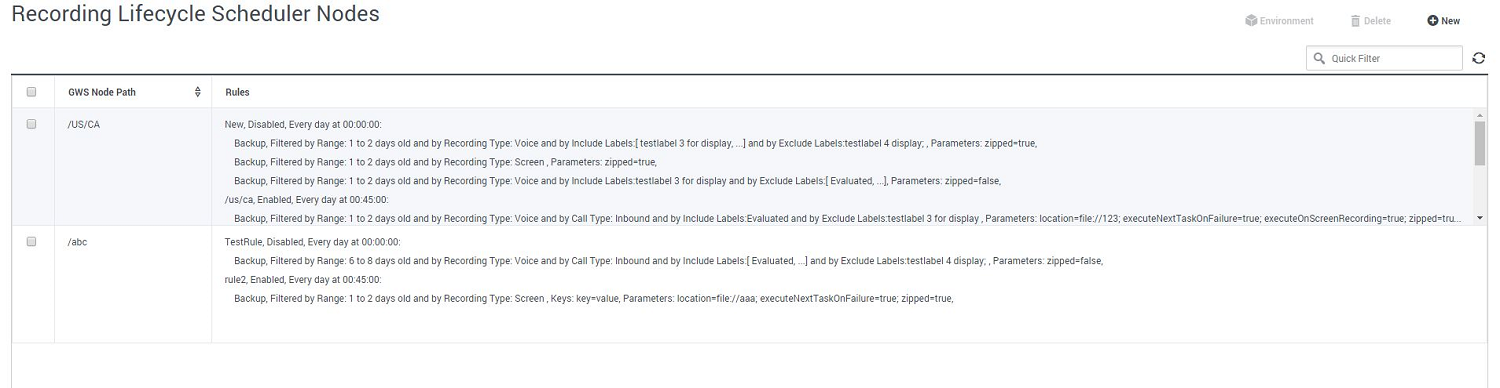Click the rules scrollbar down arrow

pyautogui.click(x=1479, y=217)
